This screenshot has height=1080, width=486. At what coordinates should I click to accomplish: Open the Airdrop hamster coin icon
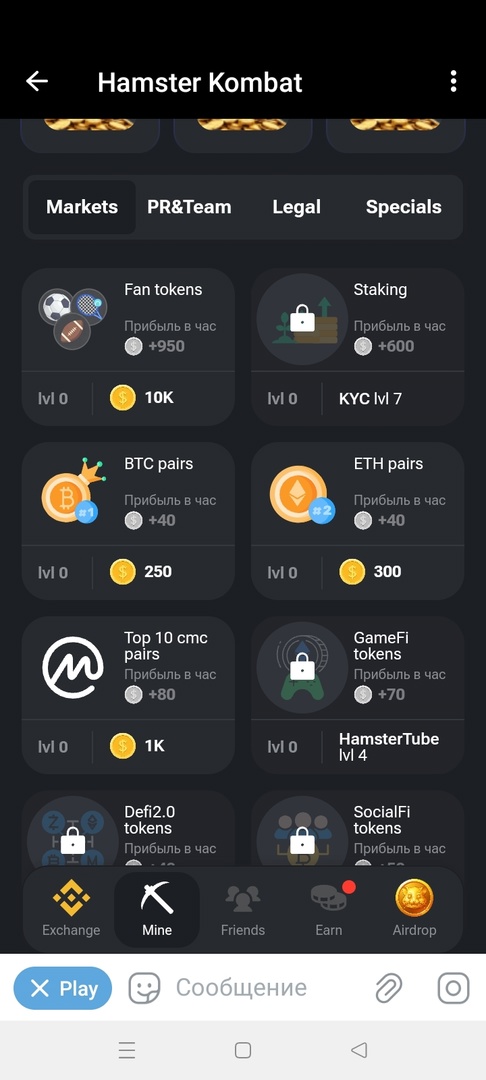point(414,898)
